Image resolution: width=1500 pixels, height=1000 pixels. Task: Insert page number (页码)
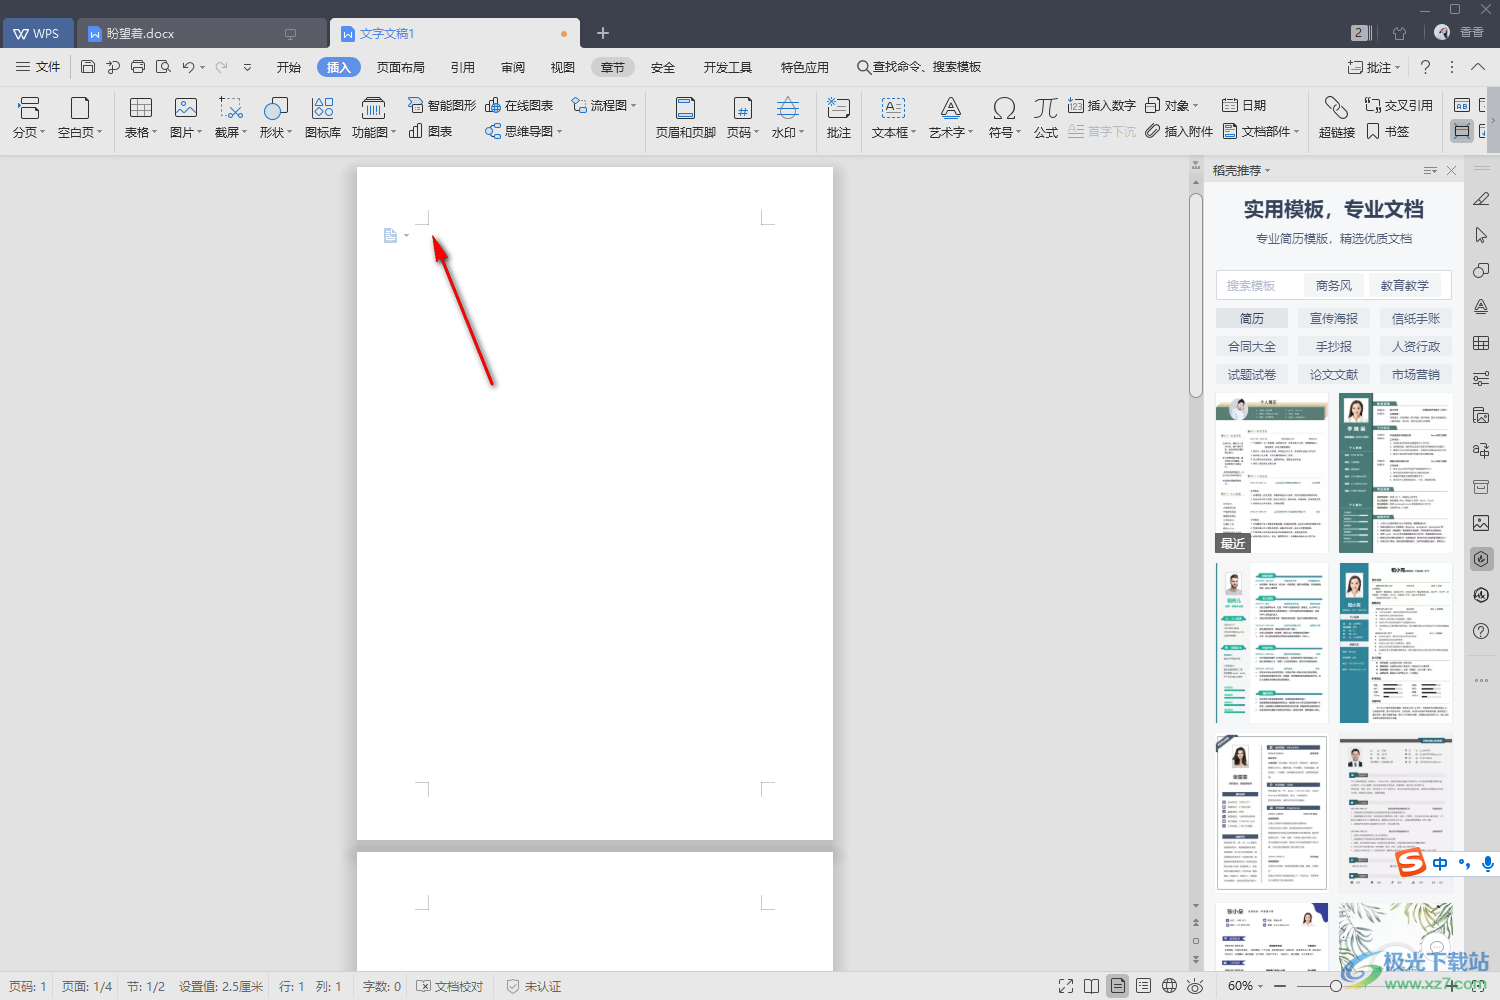pyautogui.click(x=742, y=118)
